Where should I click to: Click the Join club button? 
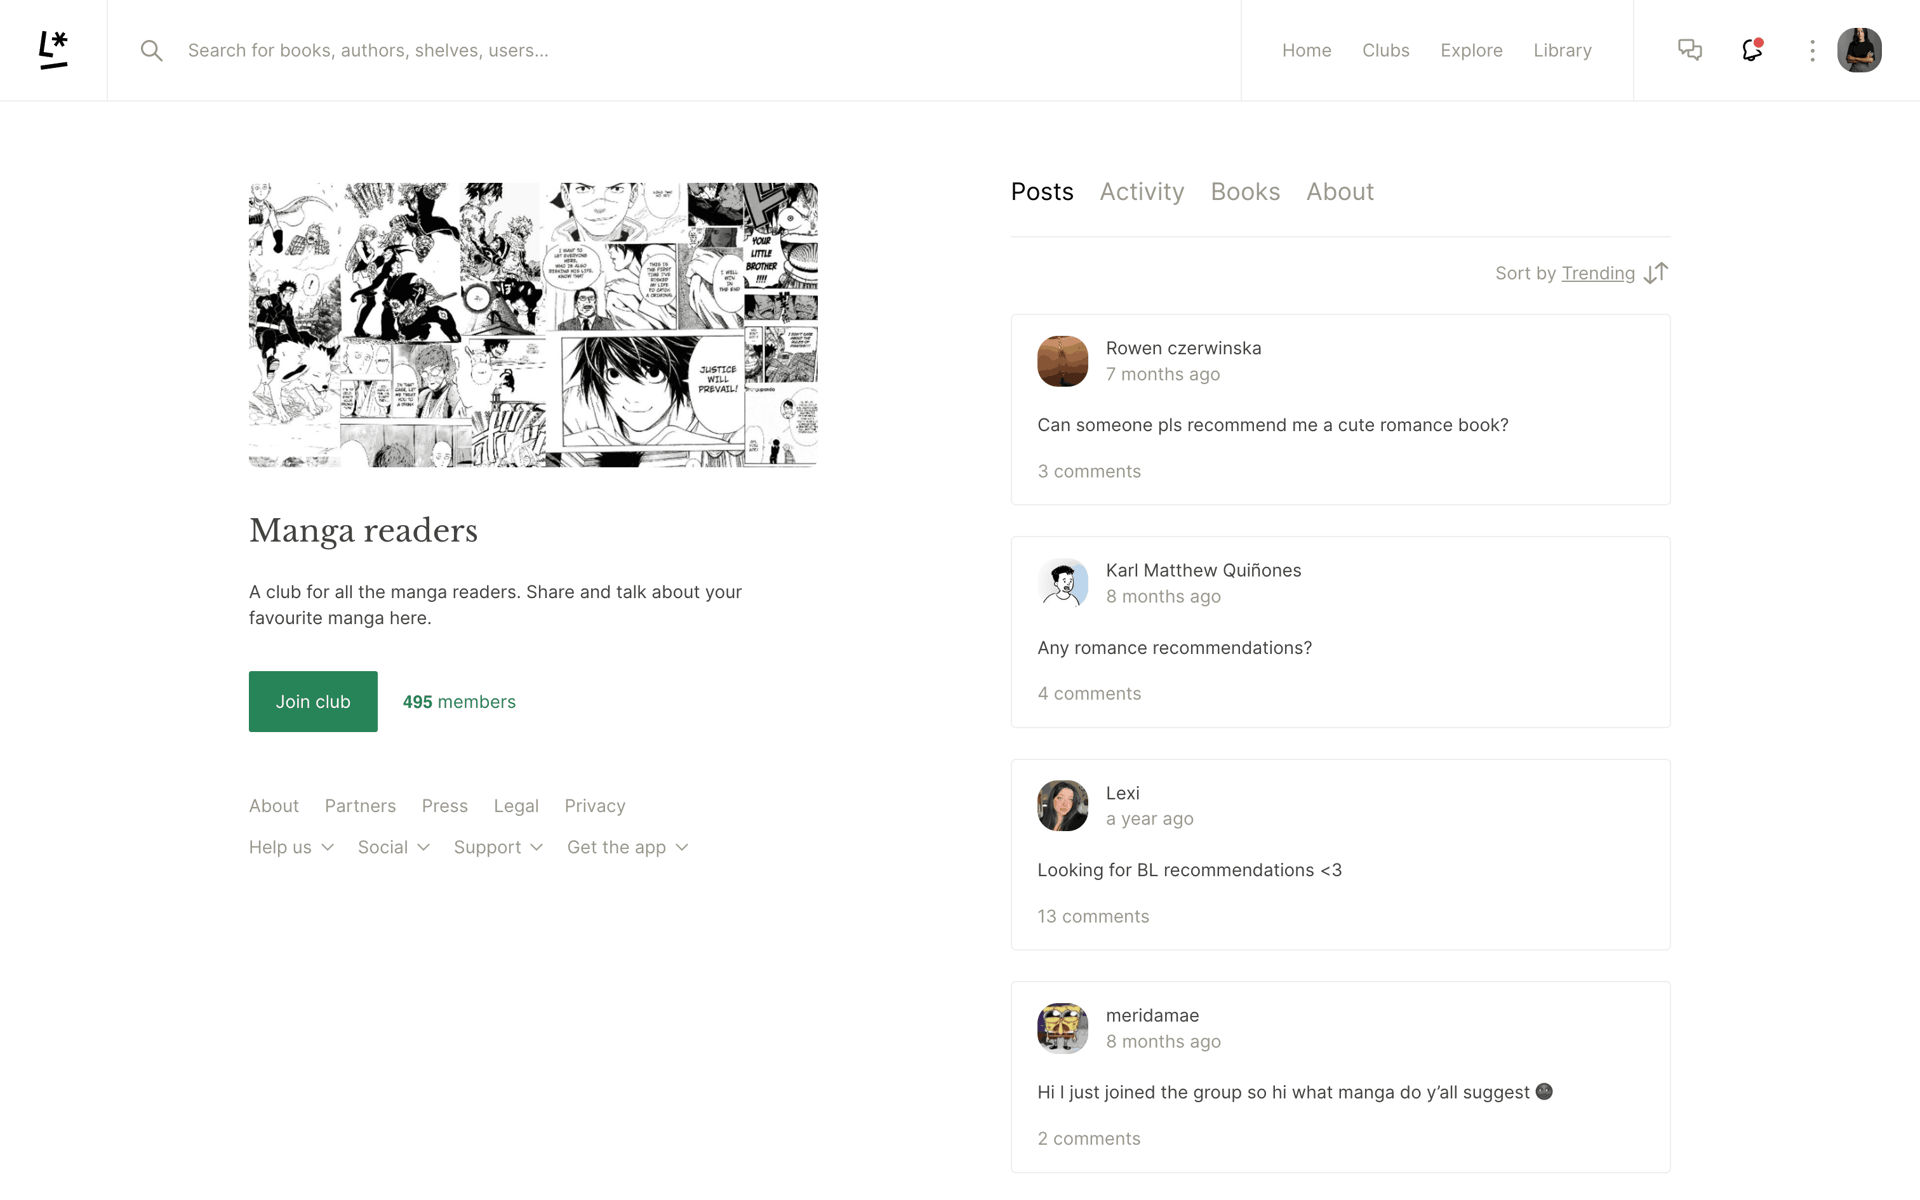click(313, 701)
